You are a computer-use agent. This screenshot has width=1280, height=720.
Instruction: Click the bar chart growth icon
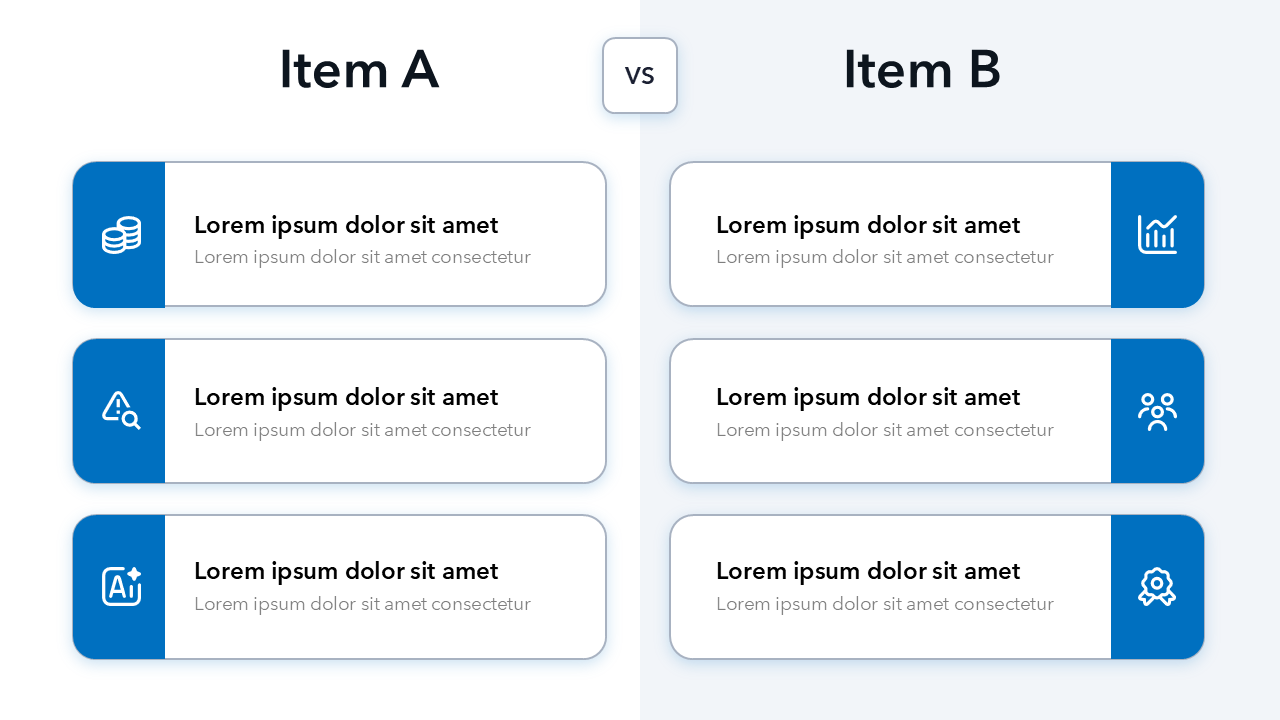click(1157, 235)
